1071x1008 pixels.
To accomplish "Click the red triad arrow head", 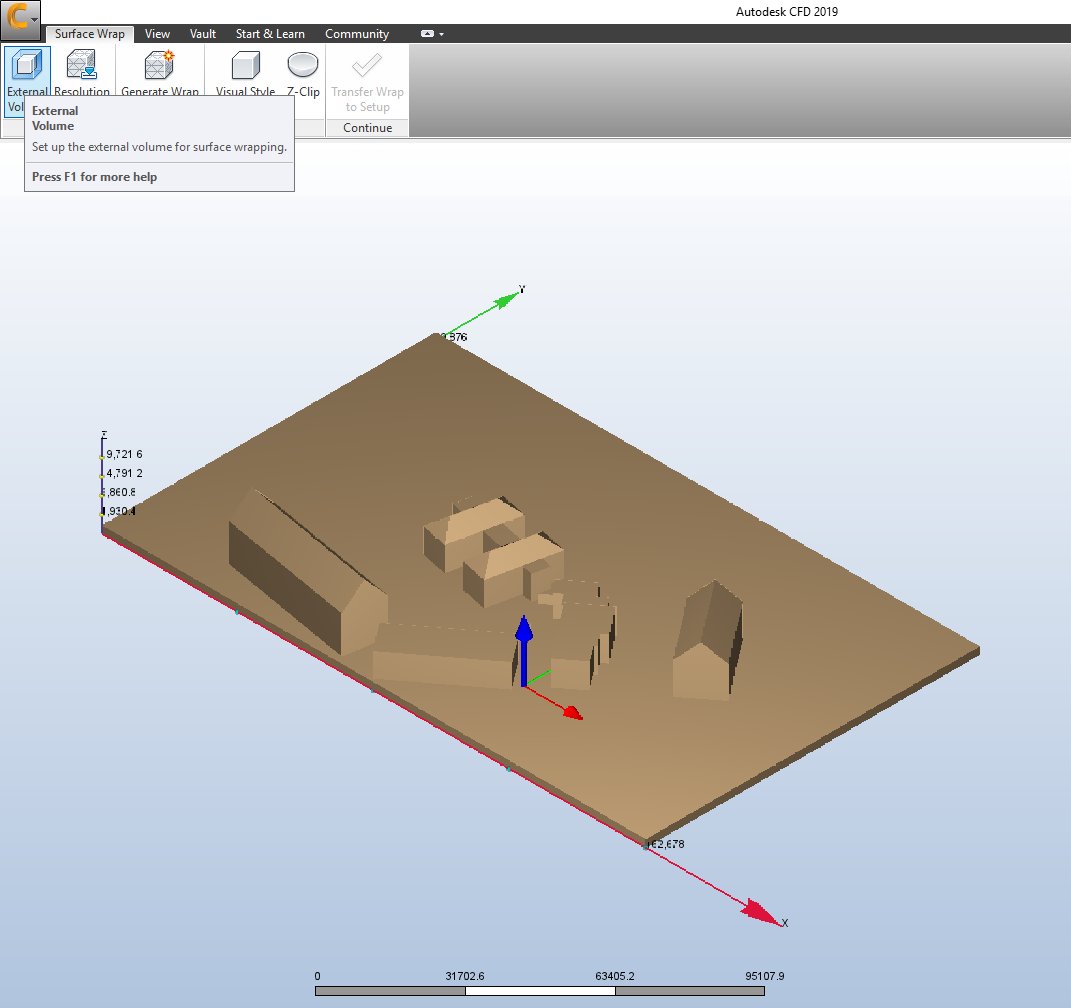I will tap(571, 712).
